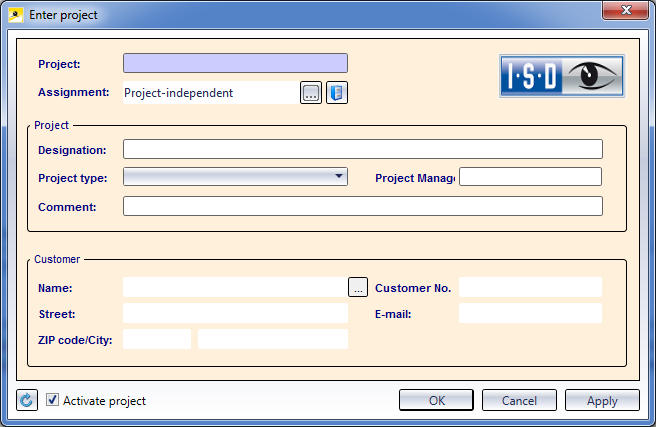Screen dimensions: 656x427
Task: Click the E-mail input field
Action: (x=530, y=313)
